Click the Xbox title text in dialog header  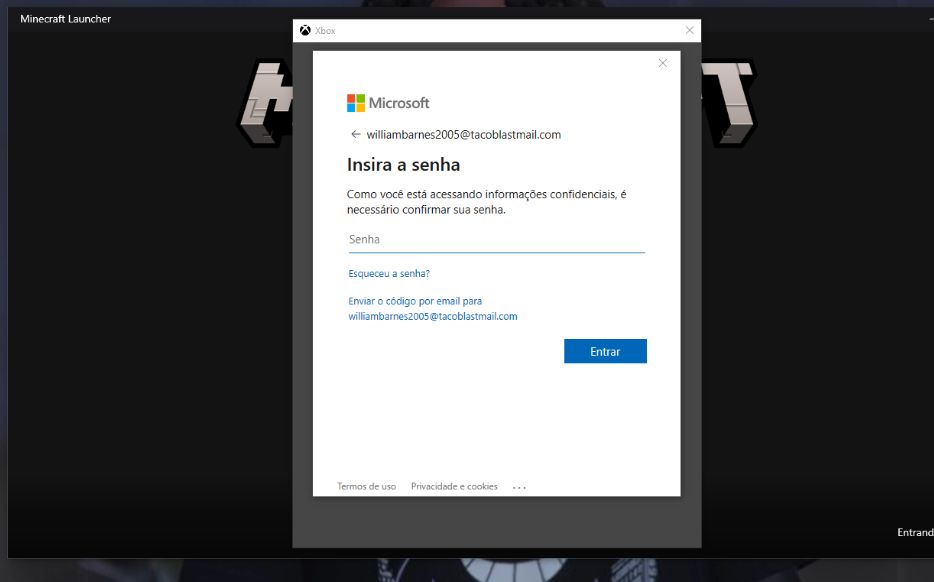click(325, 31)
